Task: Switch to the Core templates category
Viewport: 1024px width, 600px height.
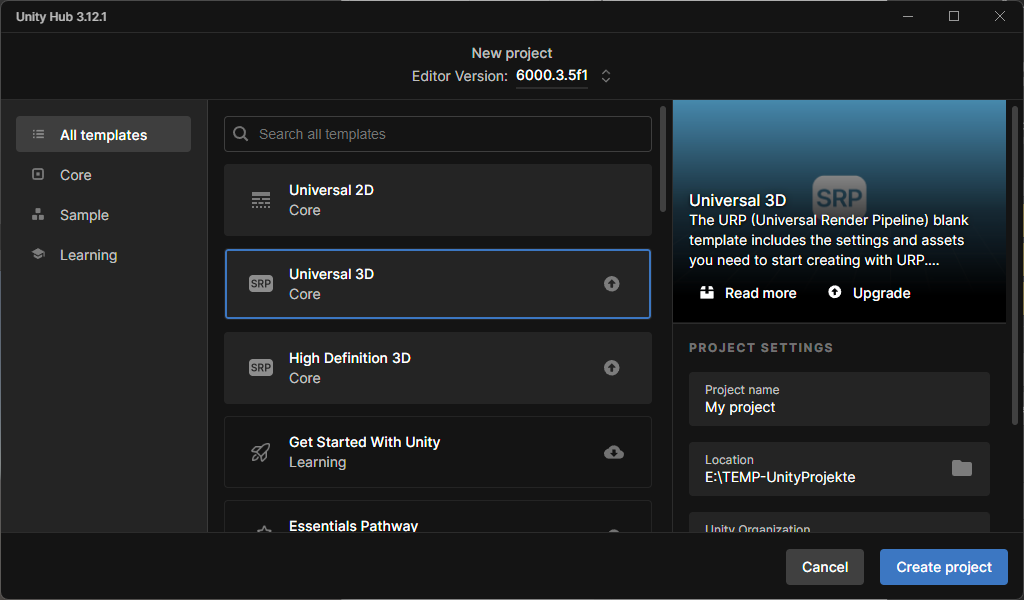Action: tap(75, 175)
